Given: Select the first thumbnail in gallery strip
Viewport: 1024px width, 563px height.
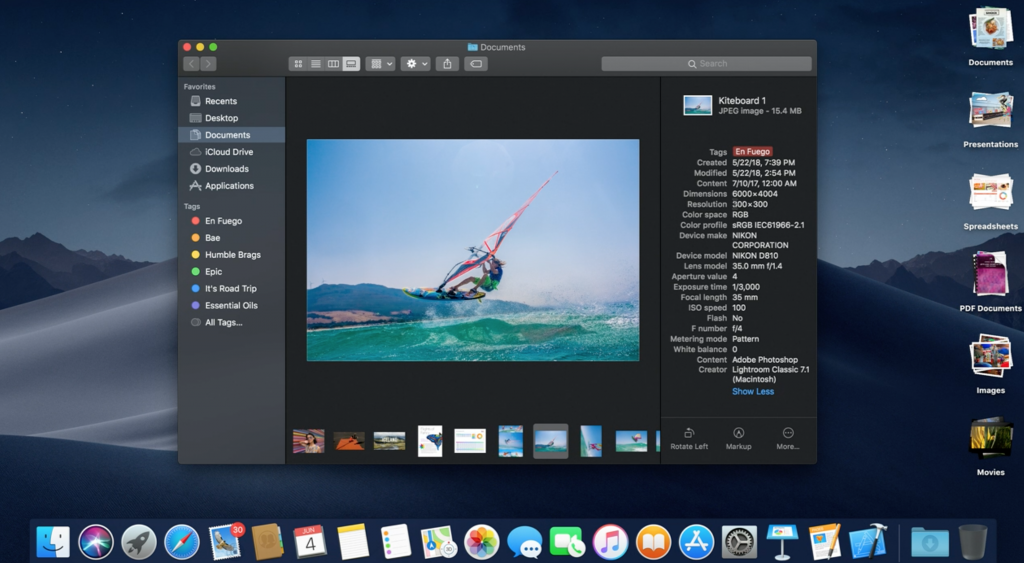Looking at the screenshot, I should click(308, 441).
